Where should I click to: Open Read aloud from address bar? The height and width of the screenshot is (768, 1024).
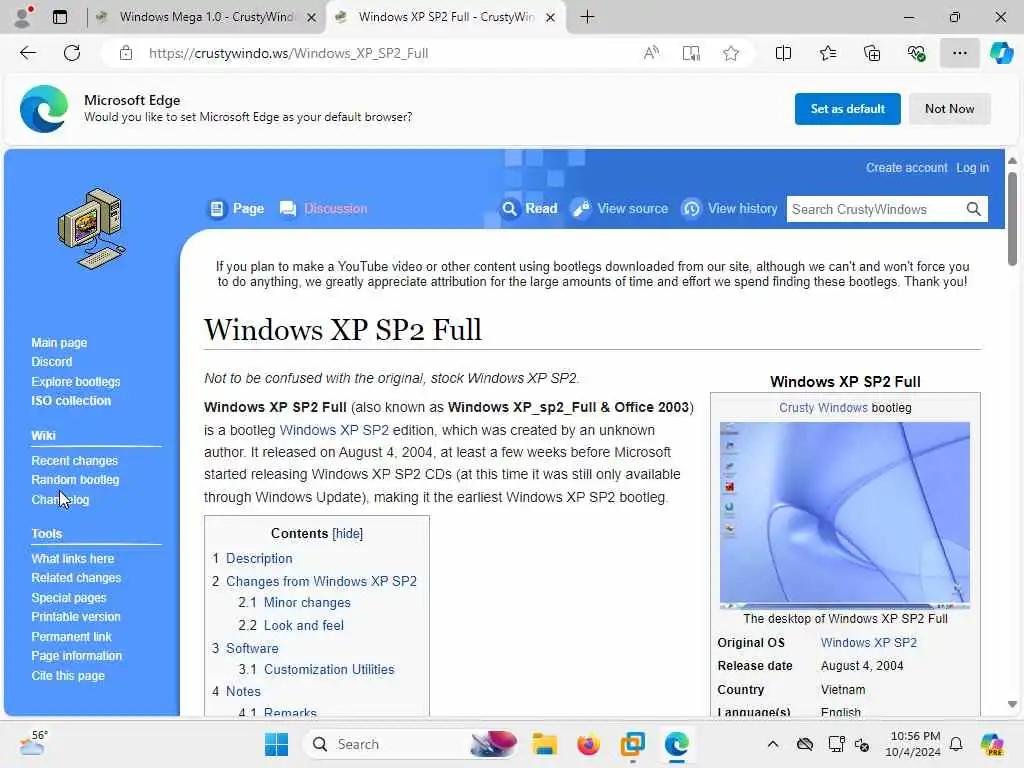651,53
